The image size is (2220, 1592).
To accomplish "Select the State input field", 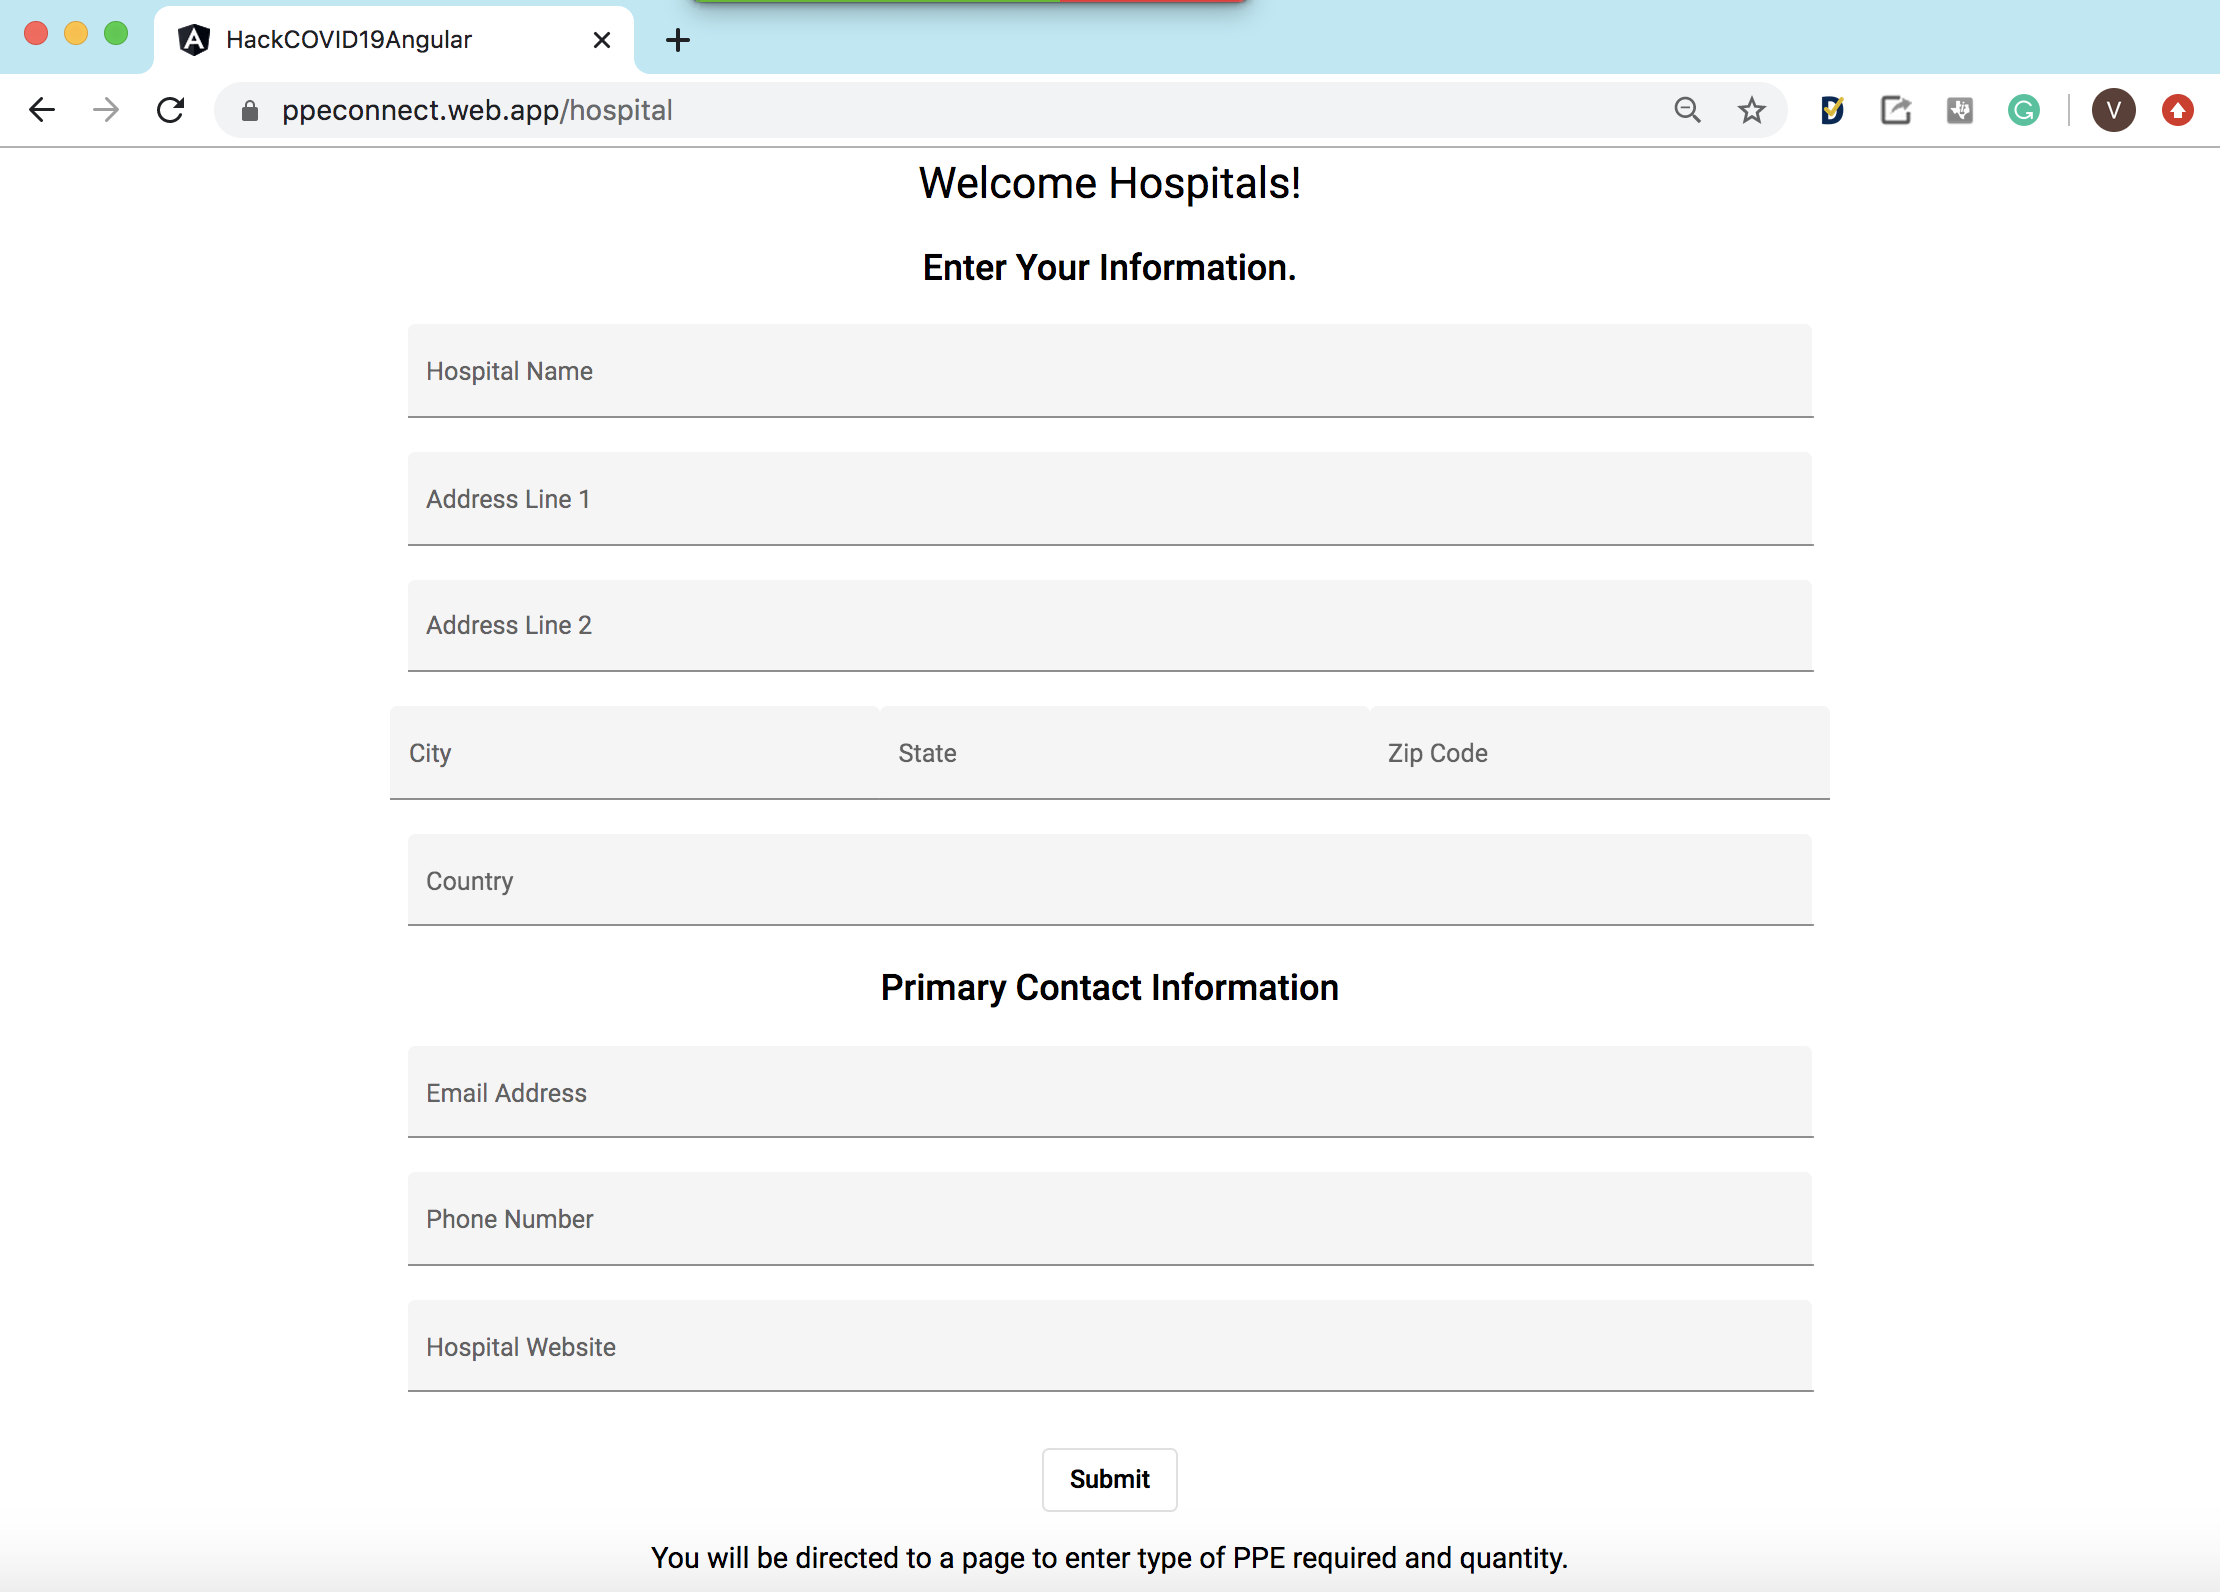I will 1124,753.
